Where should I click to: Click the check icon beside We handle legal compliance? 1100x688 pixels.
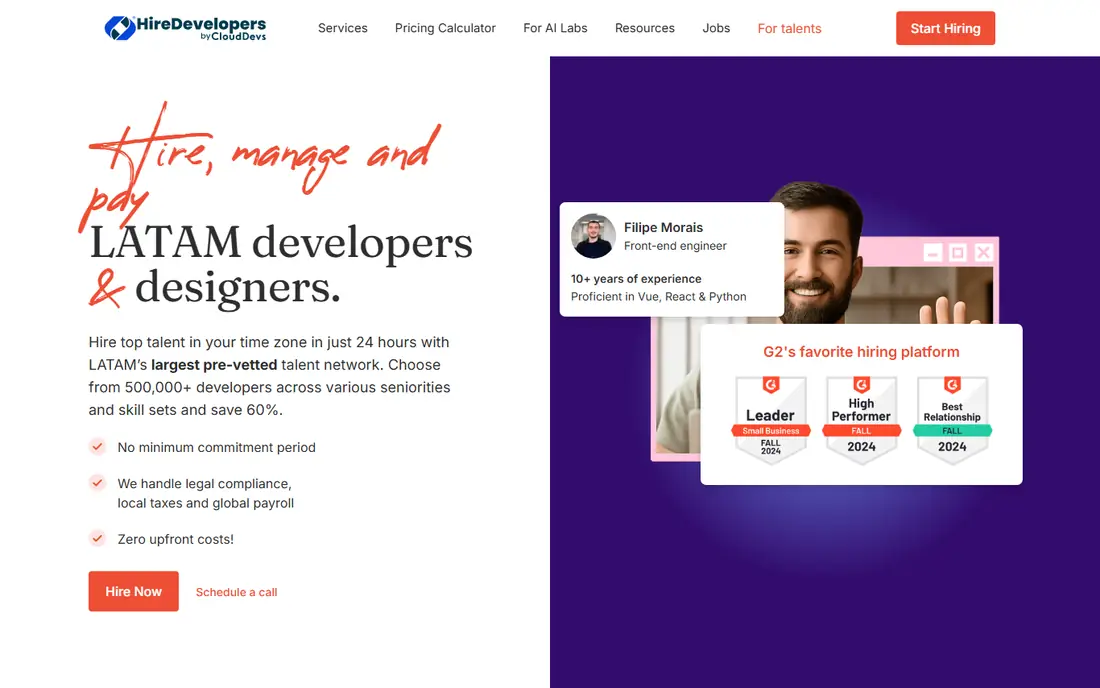98,483
